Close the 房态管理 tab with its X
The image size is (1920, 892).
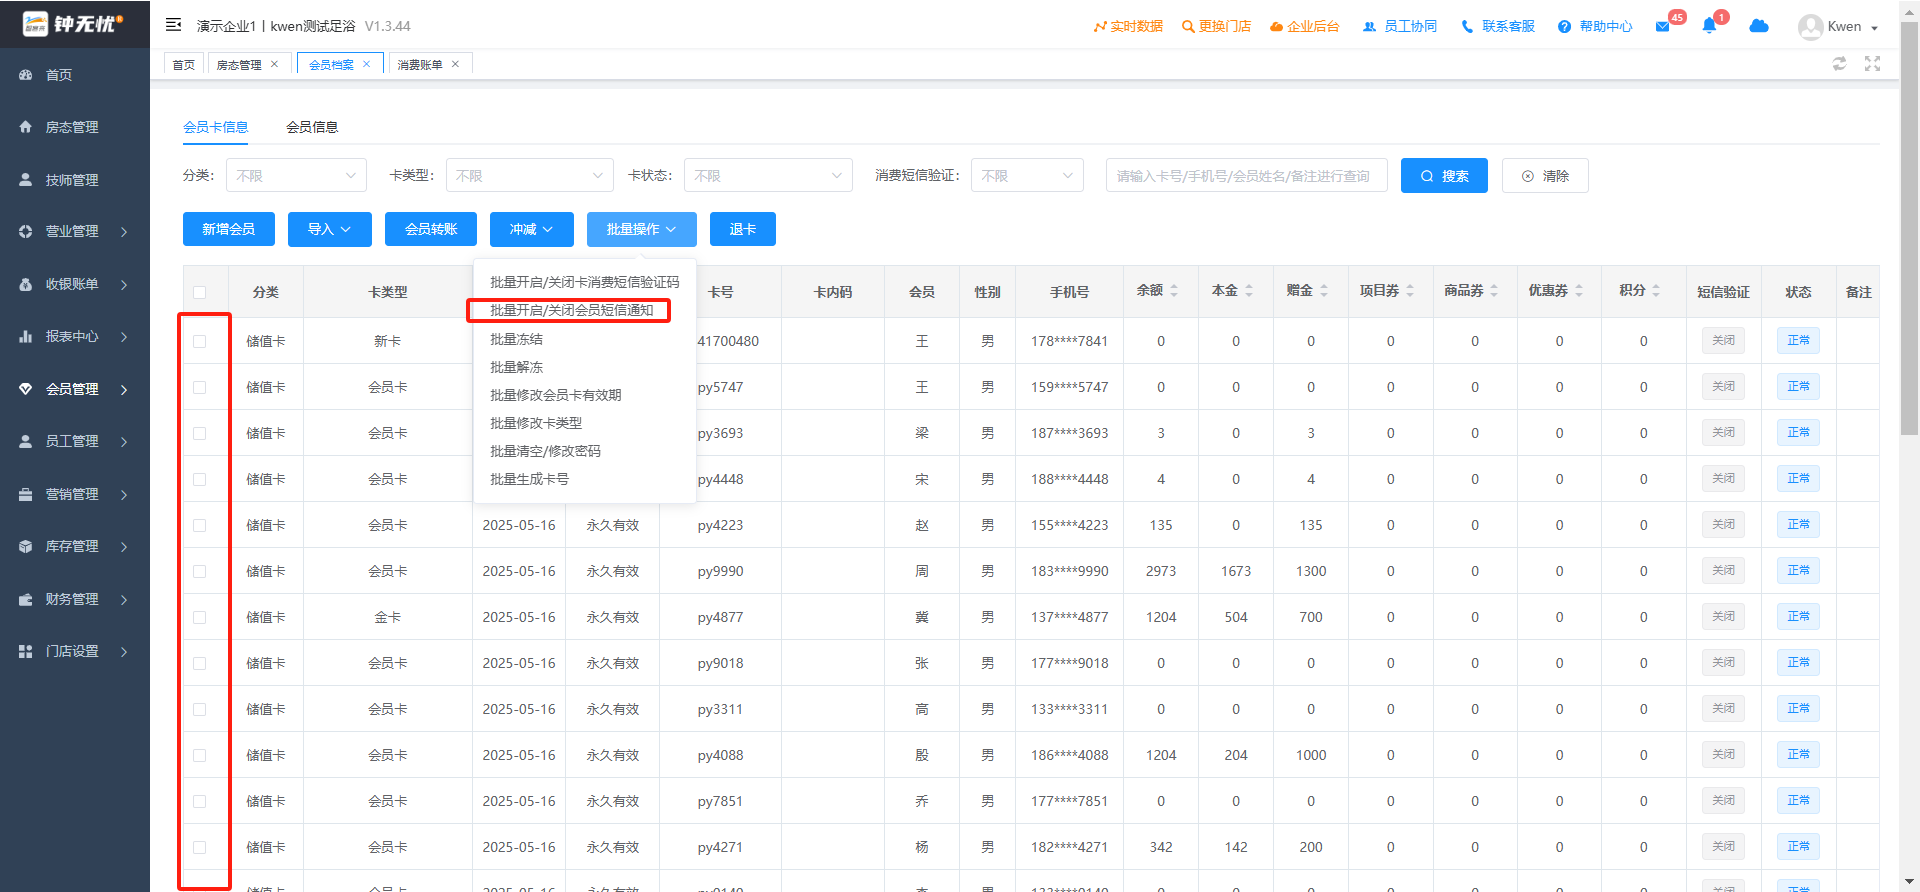[x=275, y=64]
